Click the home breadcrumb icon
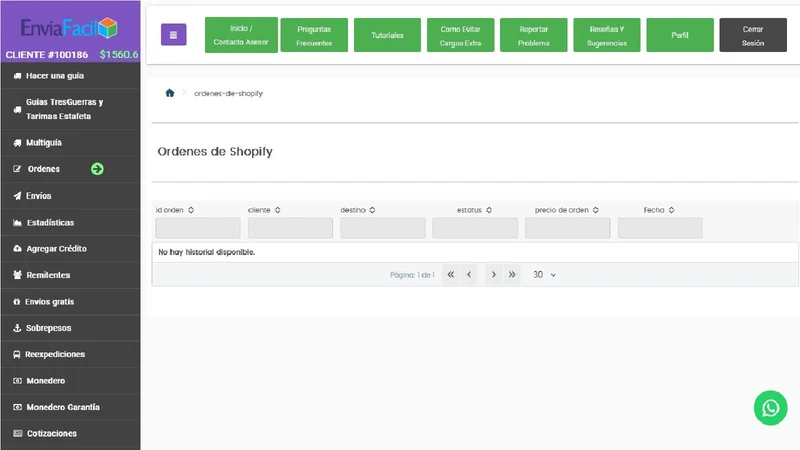The image size is (800, 450). coord(170,93)
